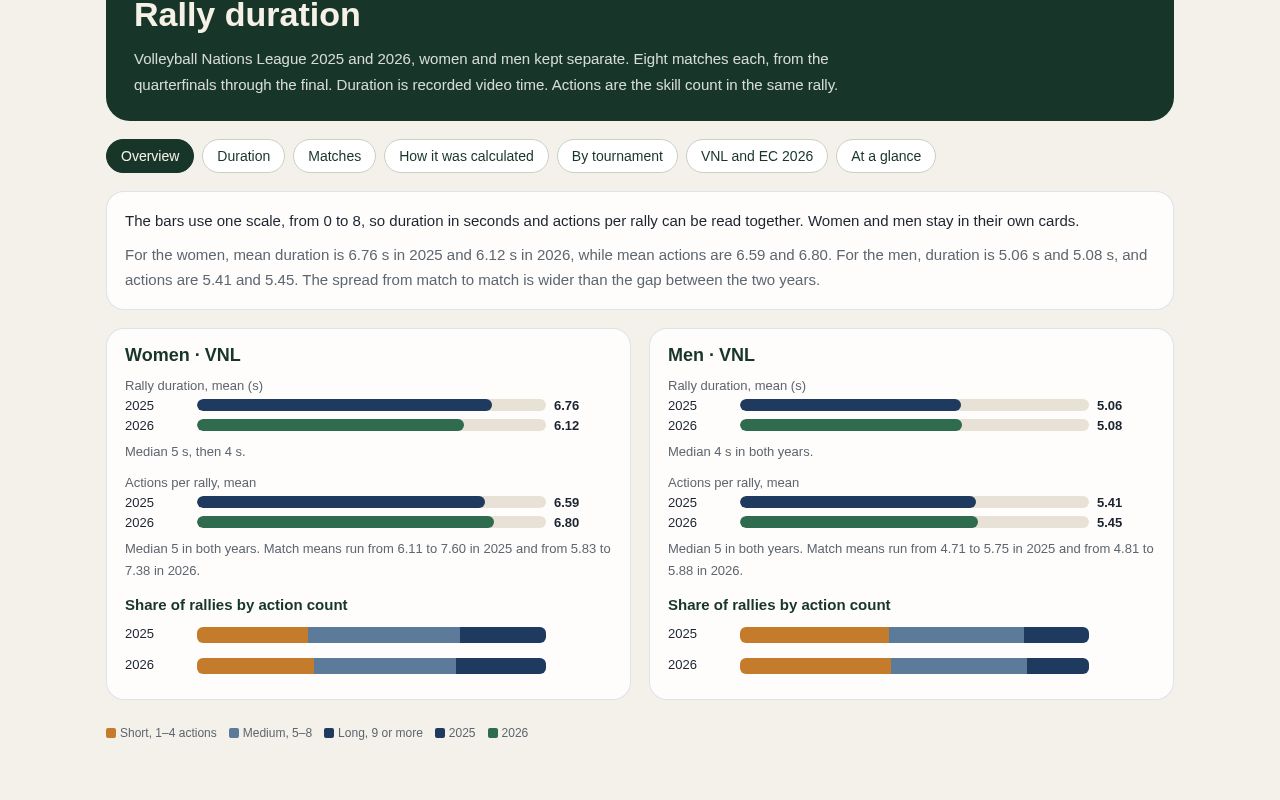This screenshot has width=1280, height=800.
Task: Click the Women 2026 share stacked bar
Action: pos(371,666)
